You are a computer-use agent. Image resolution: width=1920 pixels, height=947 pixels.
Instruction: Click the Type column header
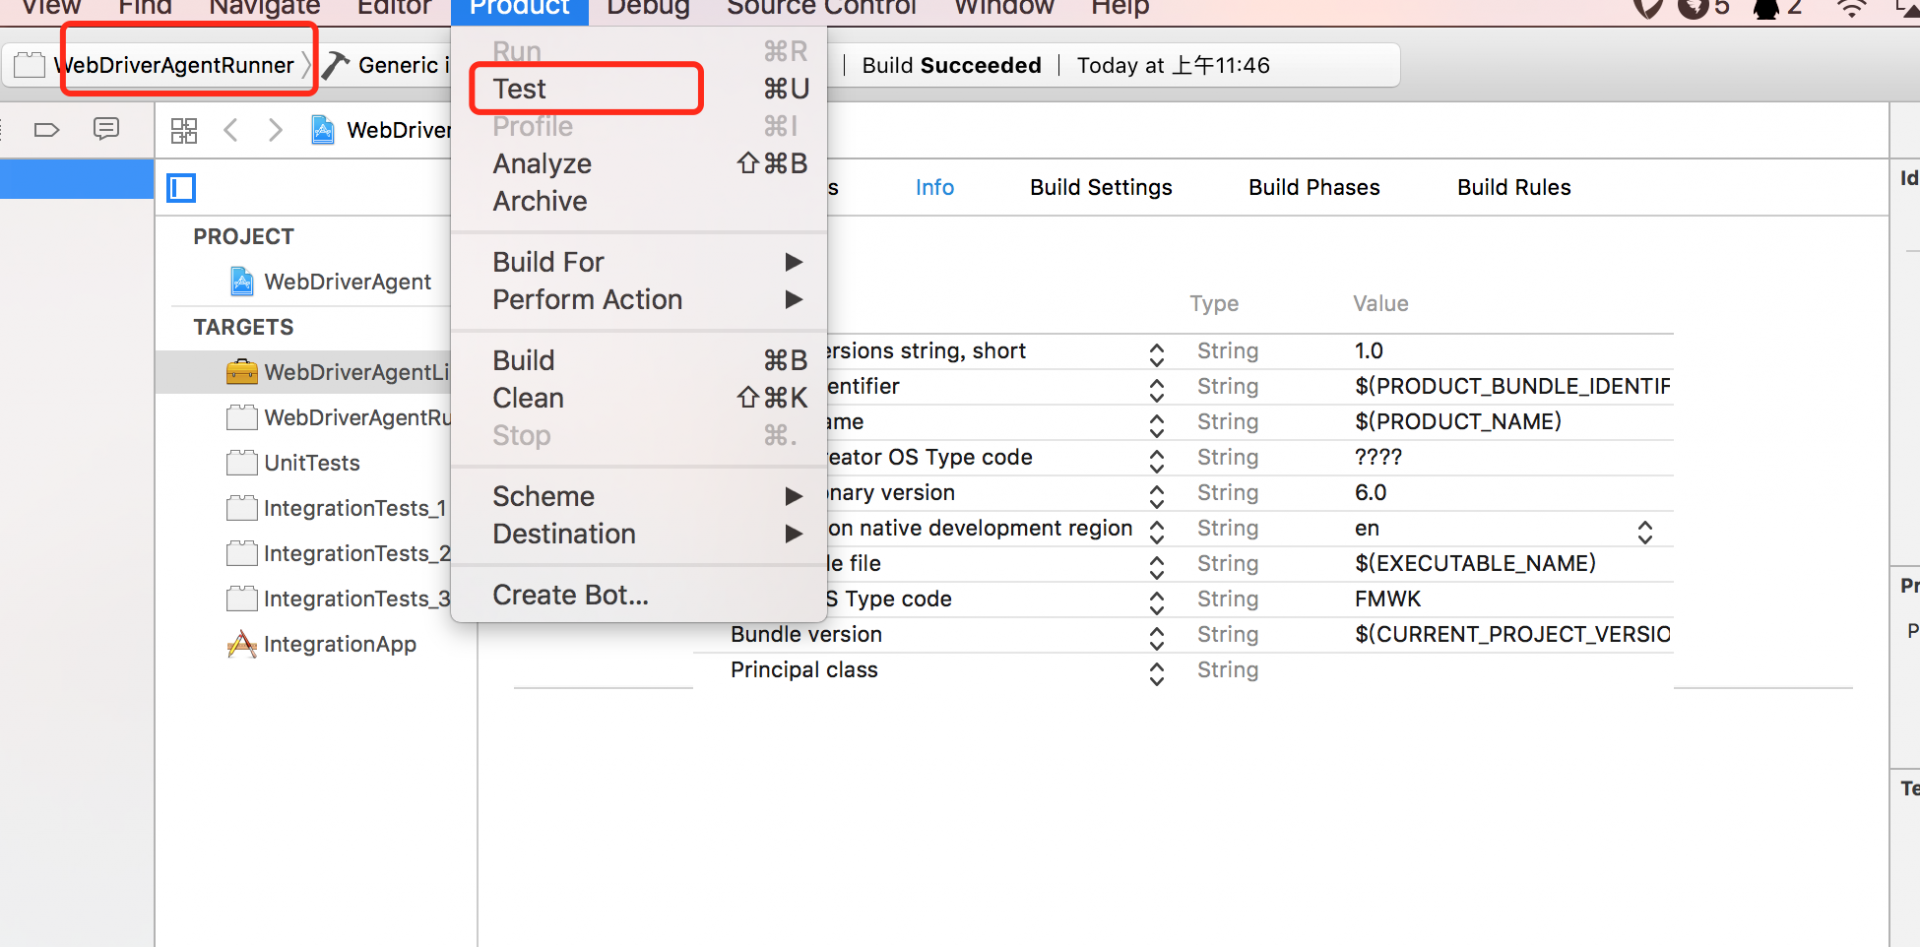click(1214, 304)
